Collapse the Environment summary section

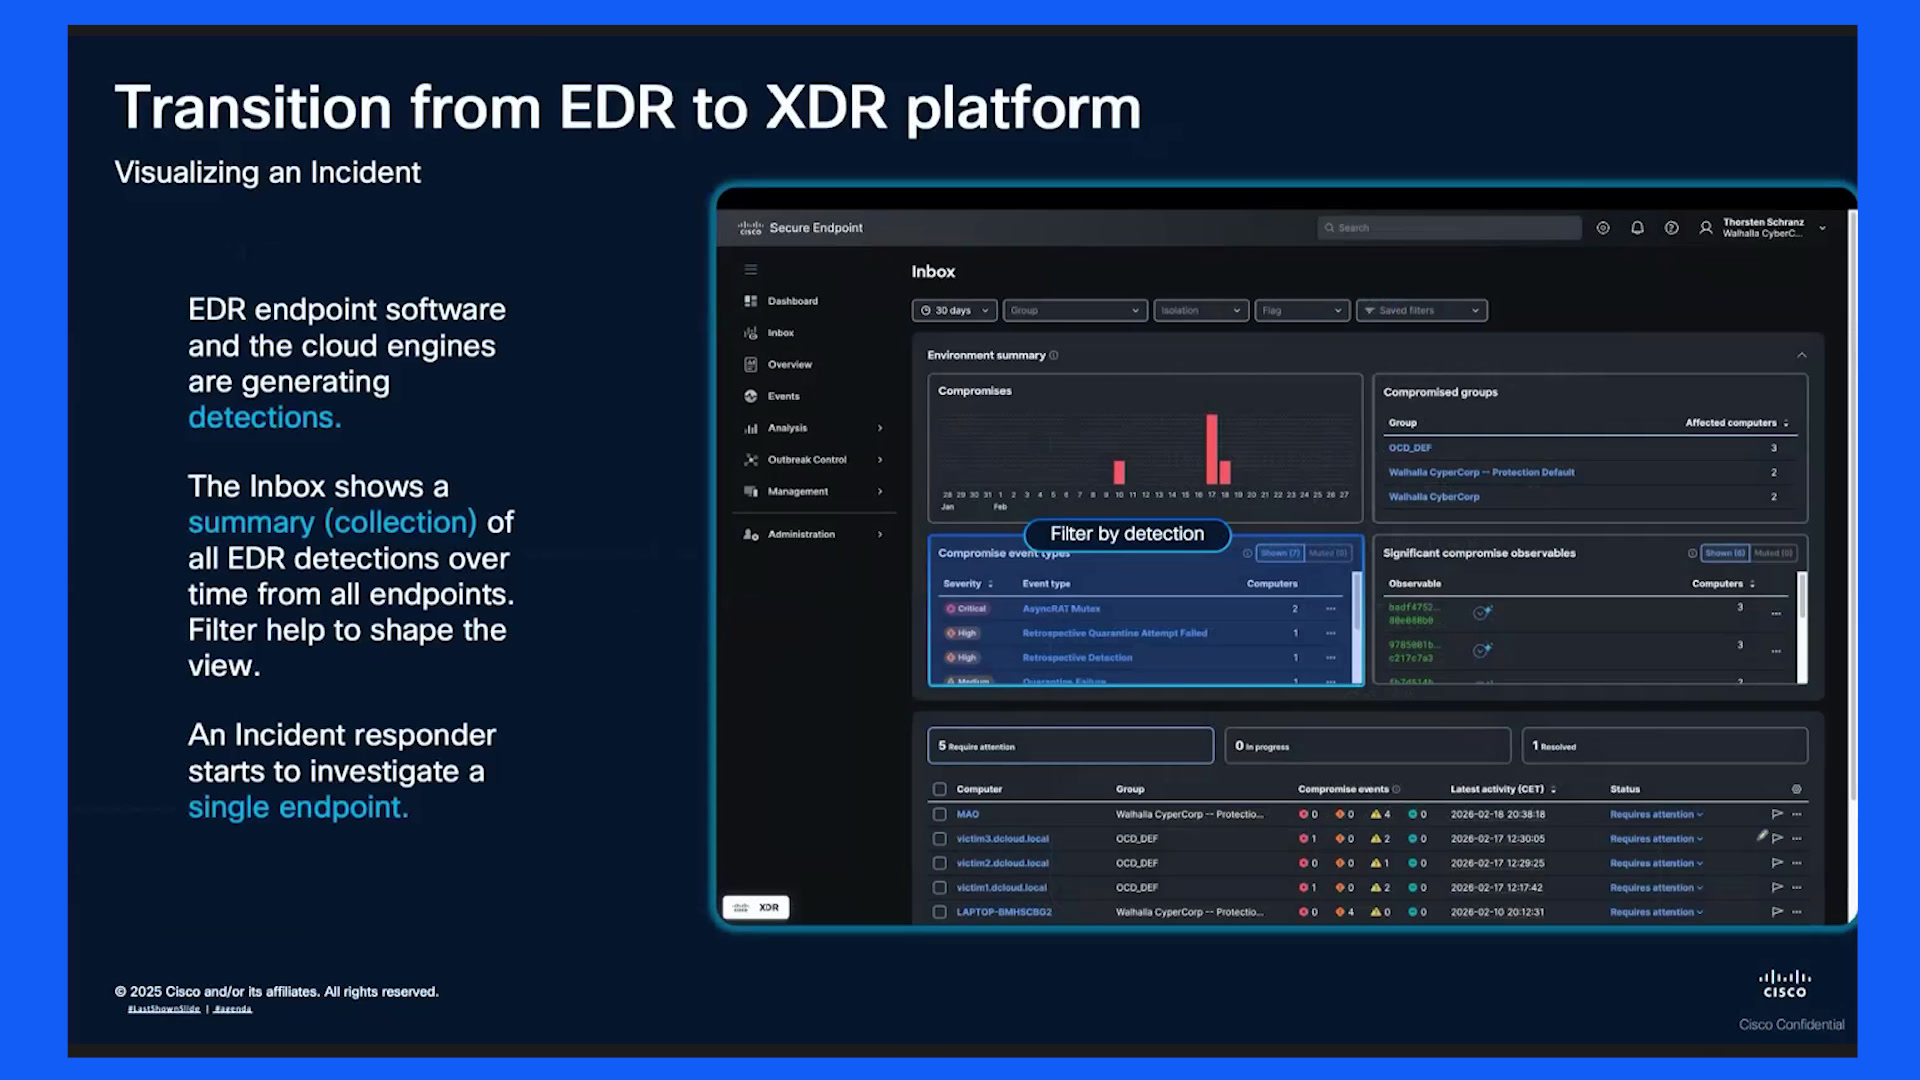click(1801, 355)
